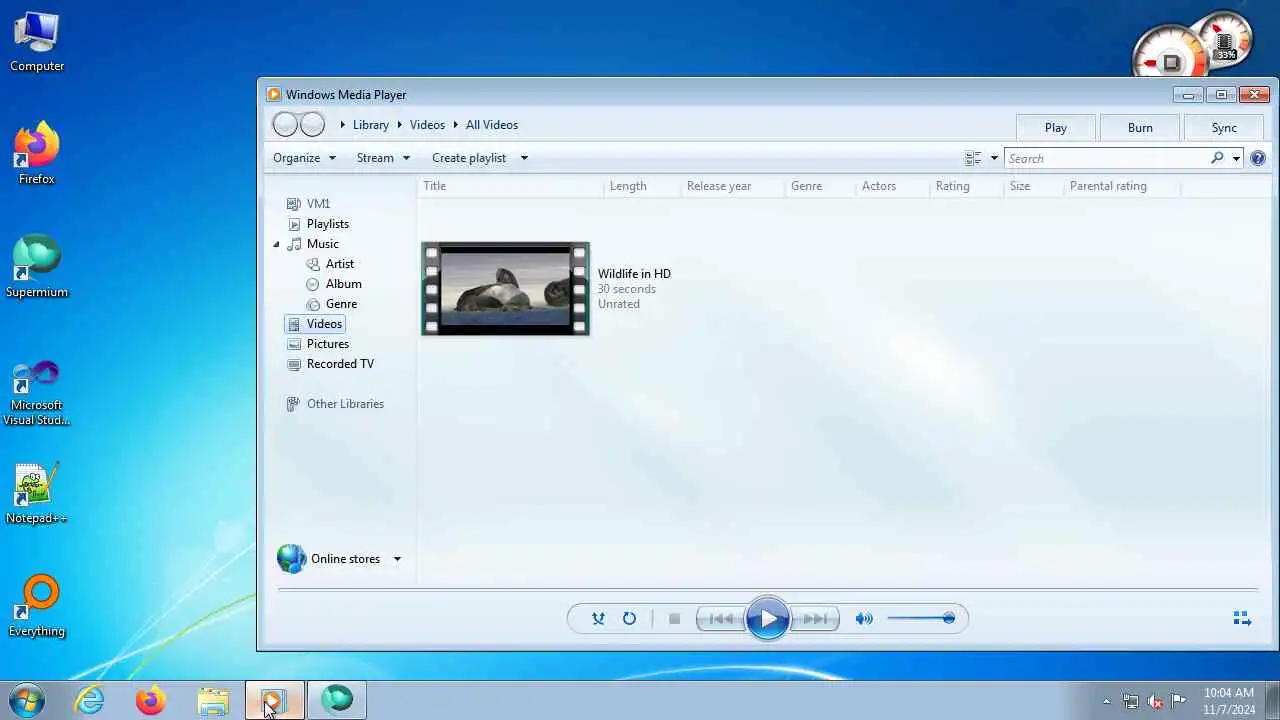Click the Back navigation arrow
Screen dimensions: 1280x720
coord(285,124)
